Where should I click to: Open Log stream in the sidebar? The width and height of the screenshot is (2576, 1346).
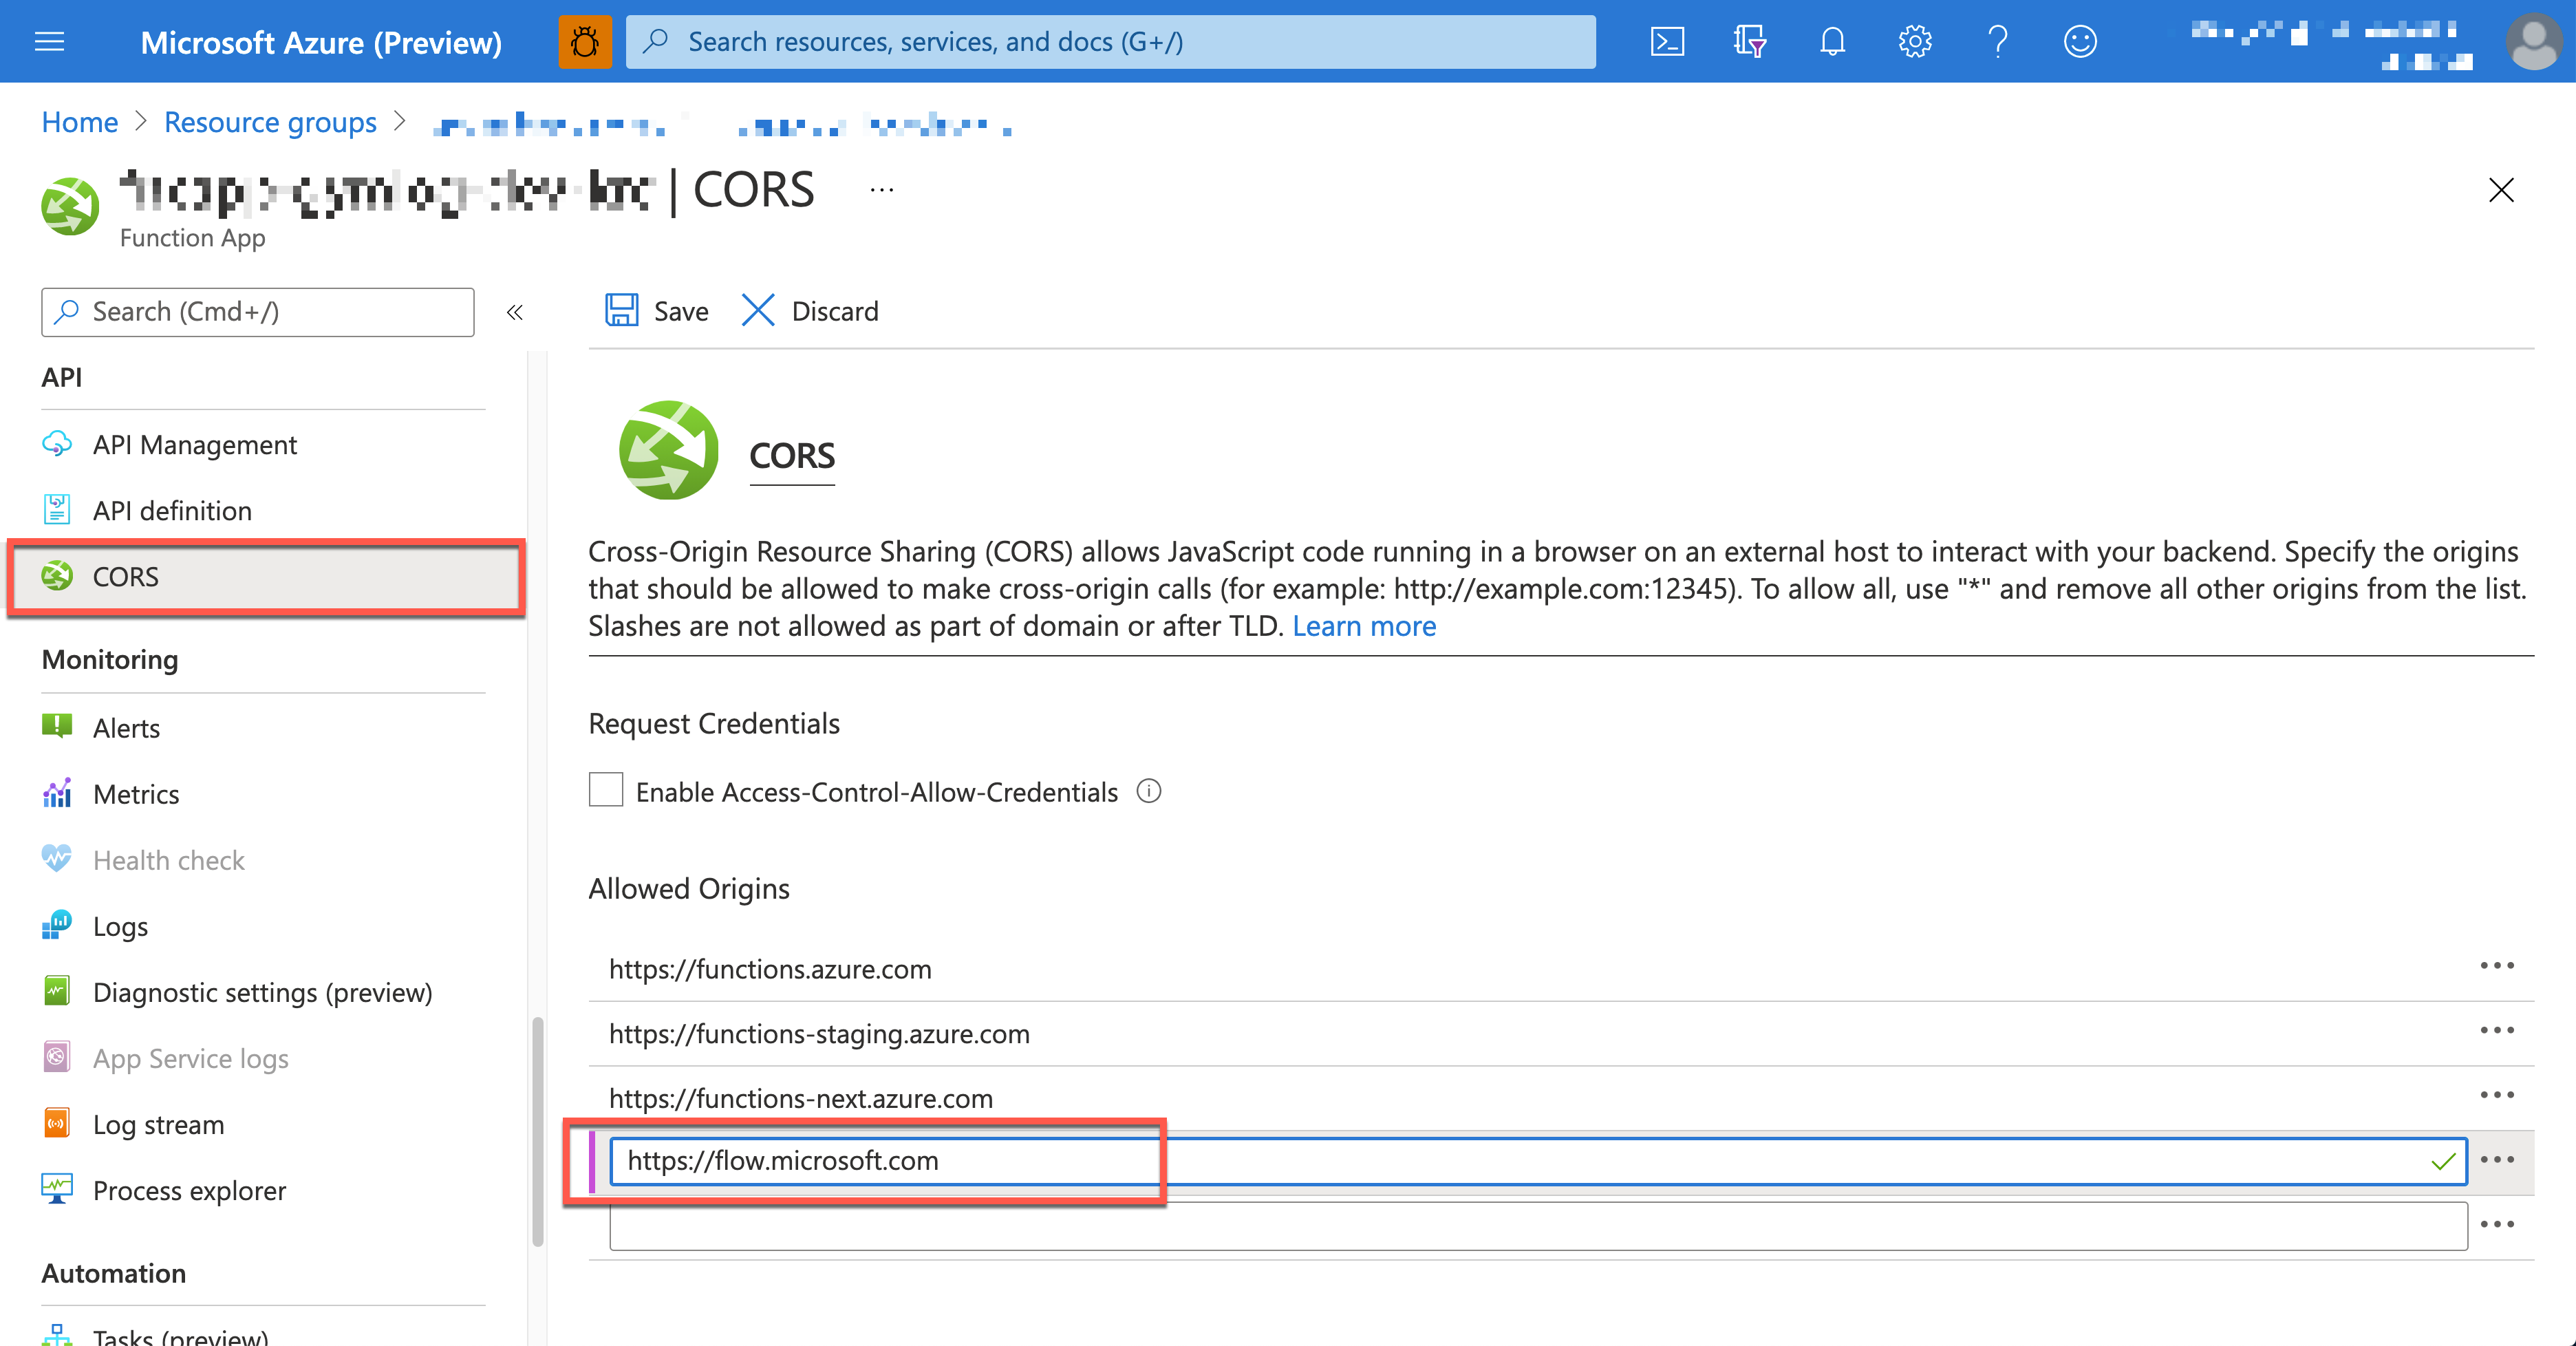click(x=158, y=1124)
